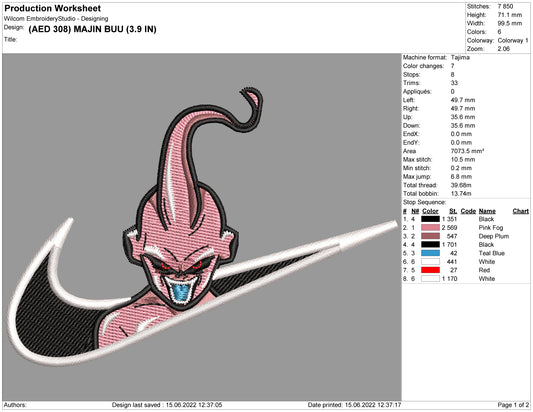Click the first Black swatch in stop sequence

(x=430, y=219)
